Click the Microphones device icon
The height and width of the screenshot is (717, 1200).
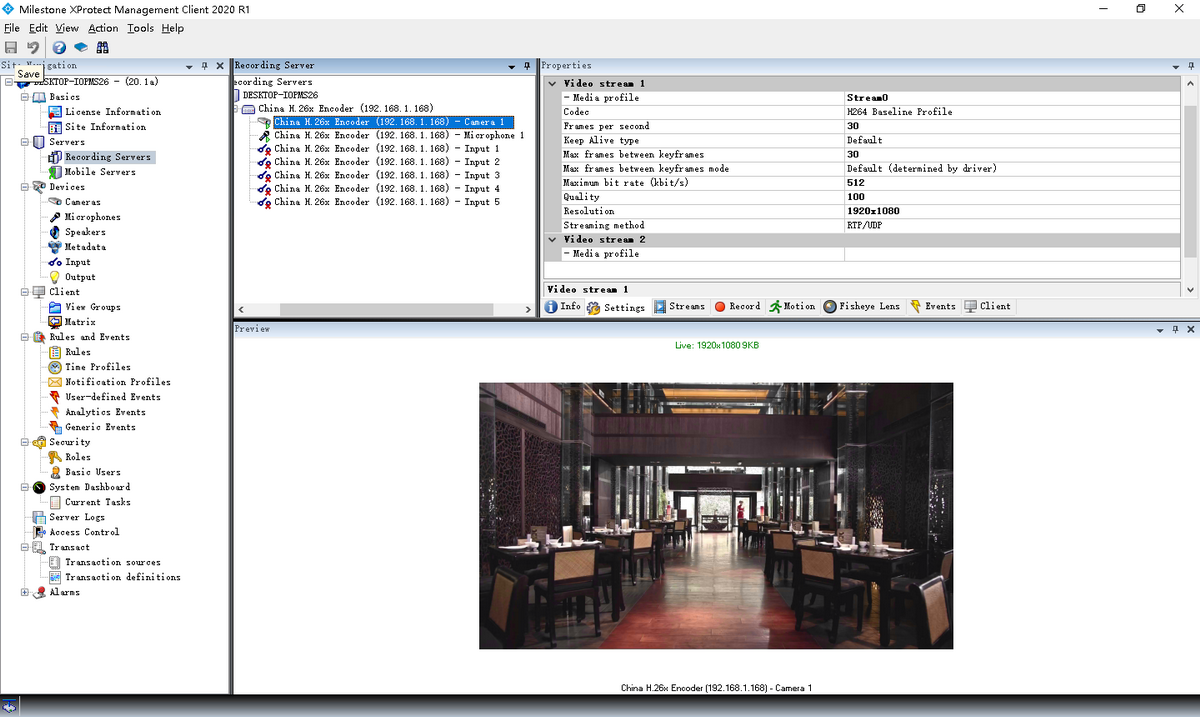click(56, 217)
